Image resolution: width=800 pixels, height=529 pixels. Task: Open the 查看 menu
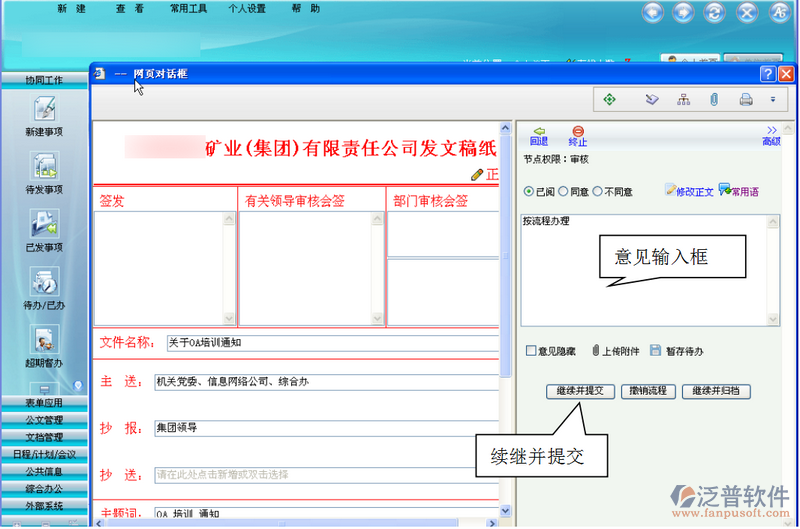coord(130,9)
